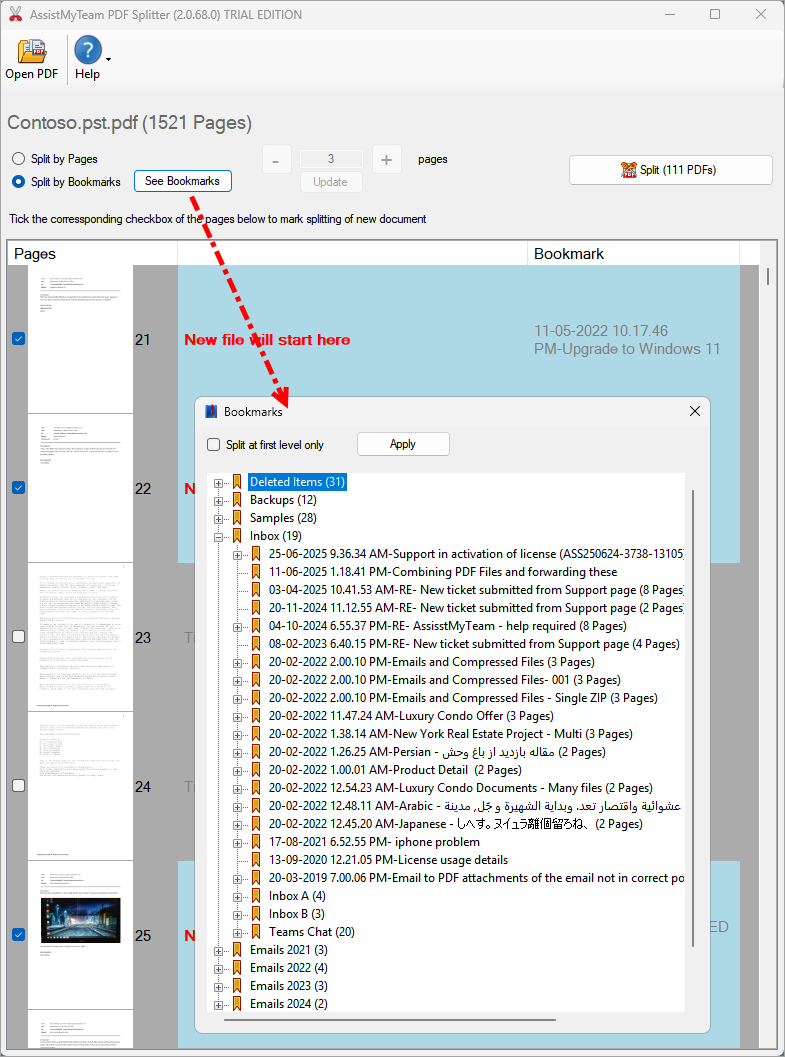Click the bookmark icon beside Backups
The width and height of the screenshot is (785, 1057).
(238, 500)
